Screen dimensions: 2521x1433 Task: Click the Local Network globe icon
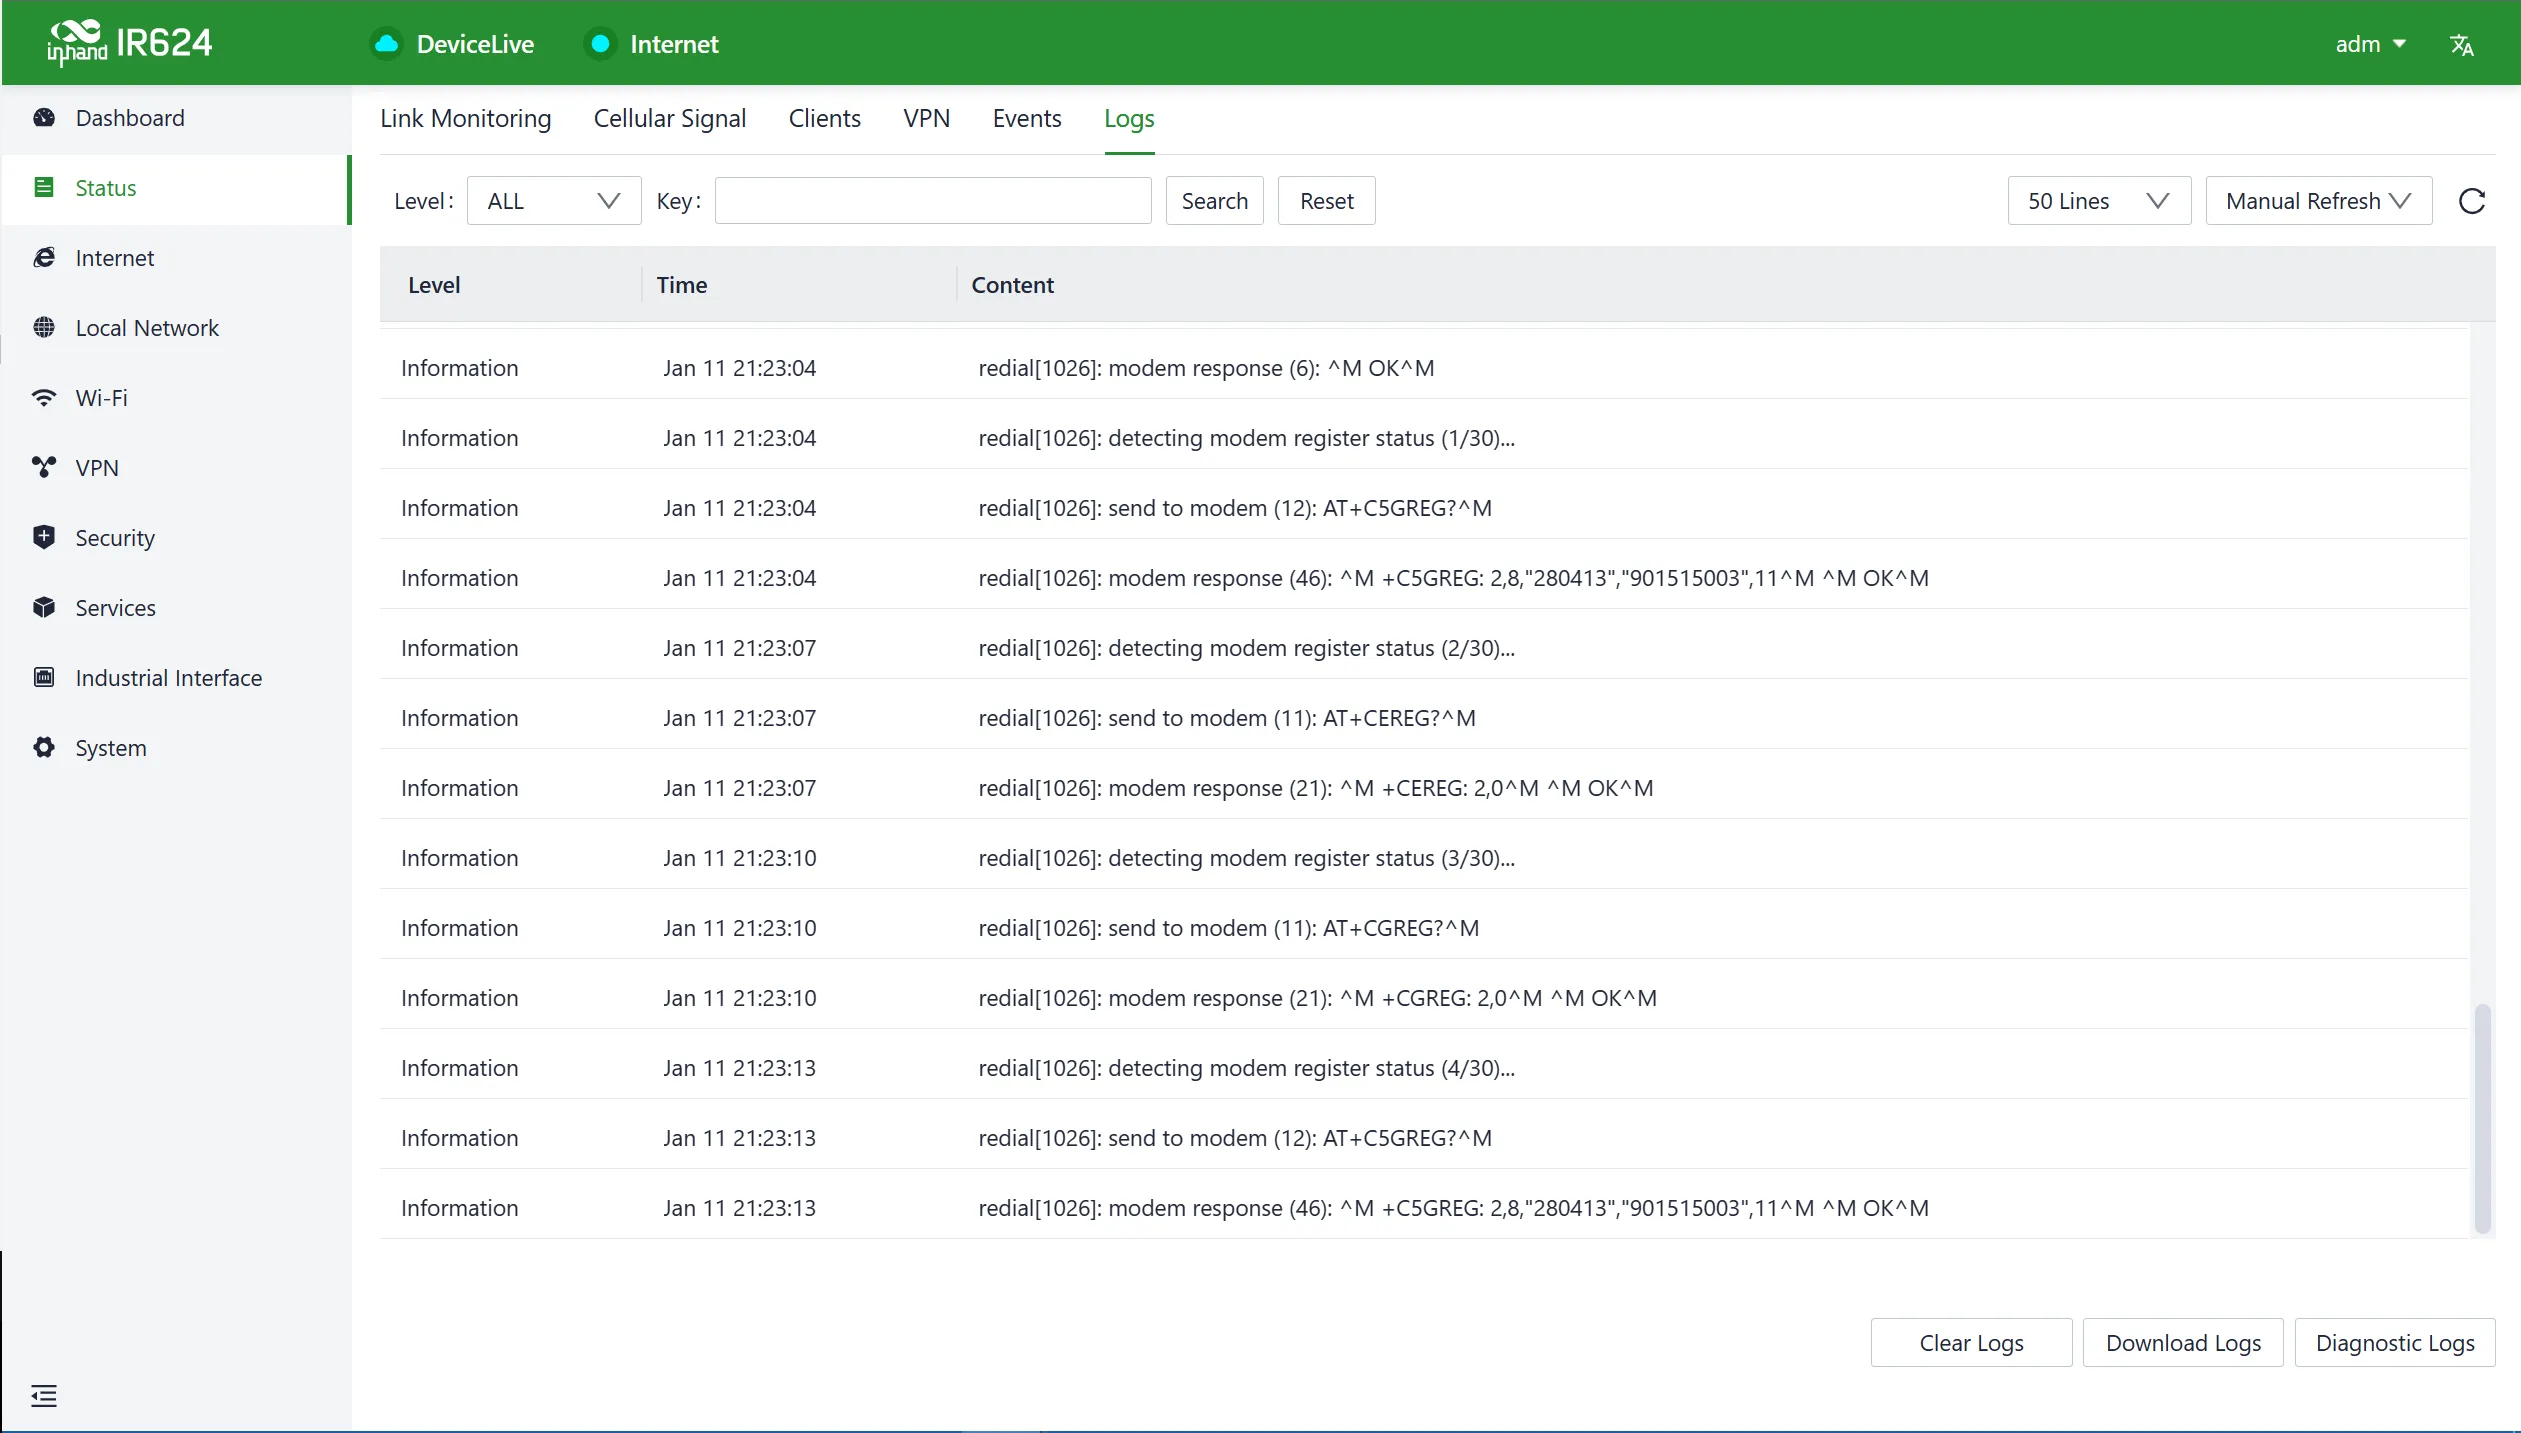tap(44, 328)
